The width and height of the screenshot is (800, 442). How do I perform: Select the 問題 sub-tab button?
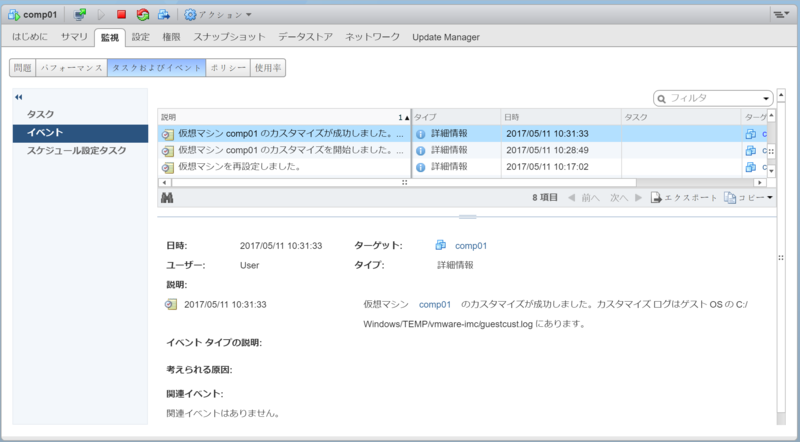coord(22,67)
